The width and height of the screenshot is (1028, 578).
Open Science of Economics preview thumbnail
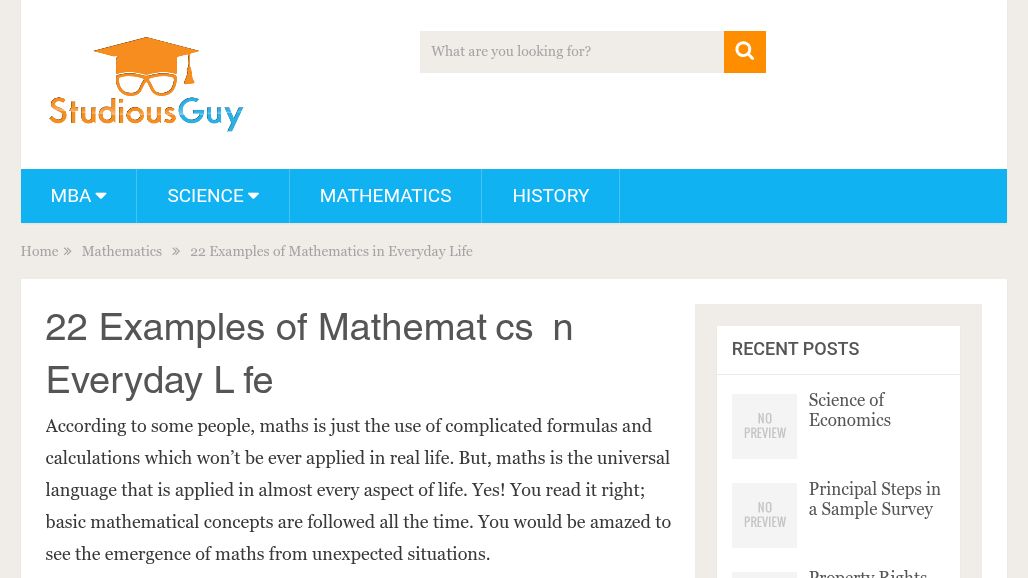coord(764,426)
